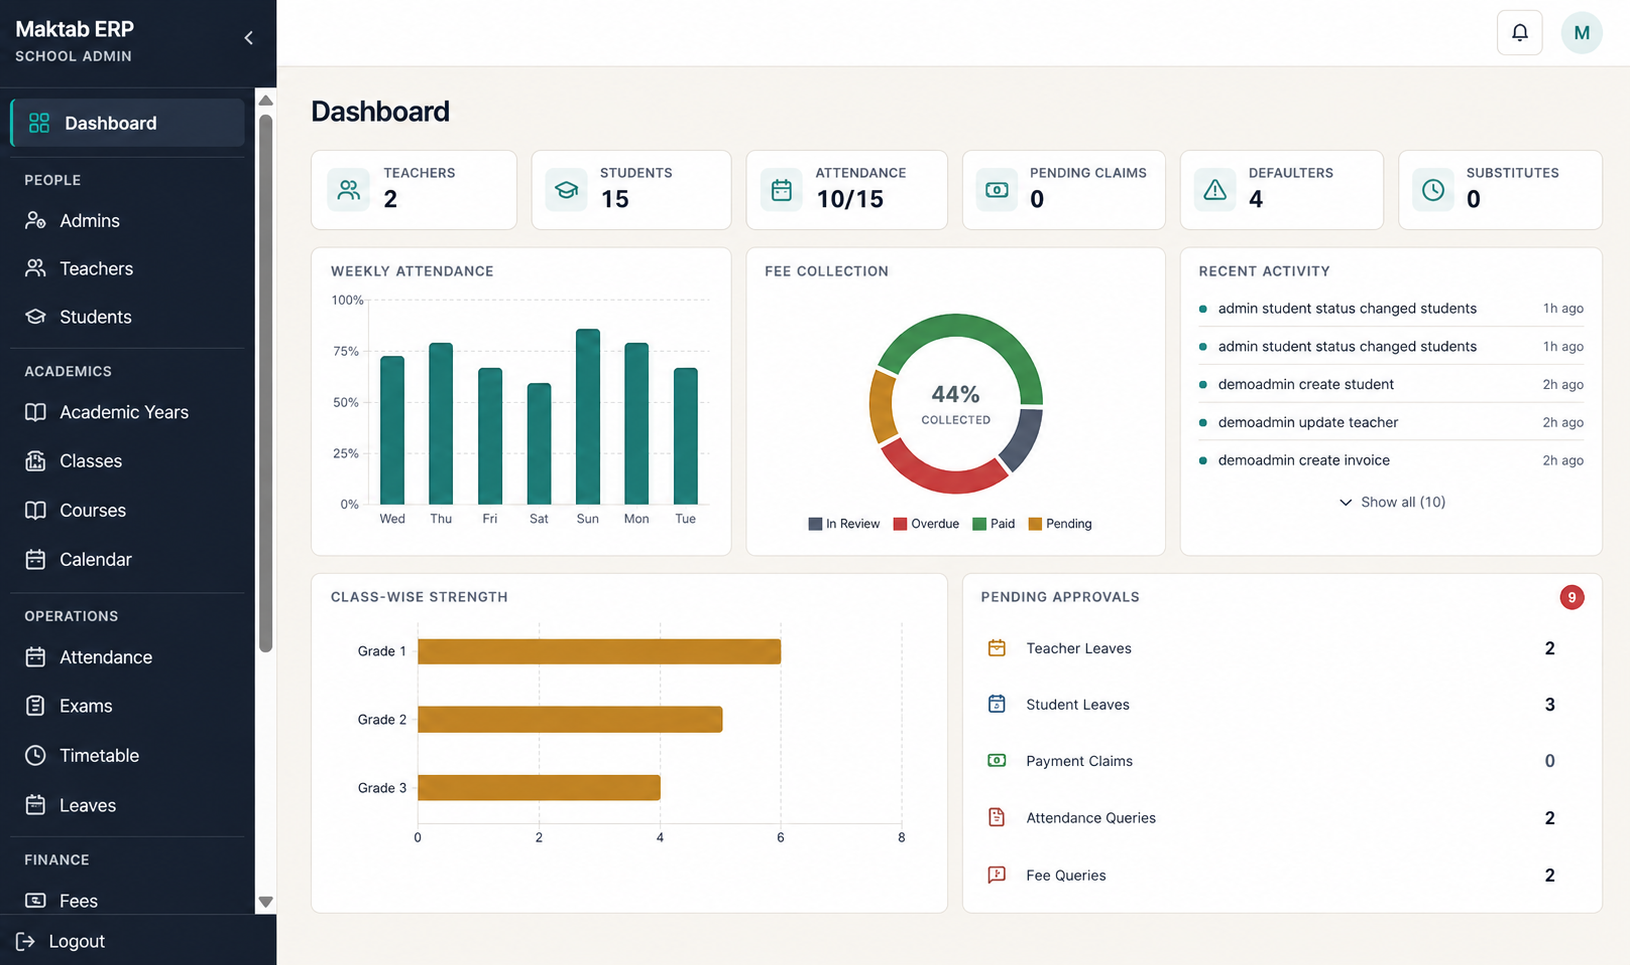This screenshot has height=965, width=1630.
Task: Click the Grade 1 strength bar
Action: (x=599, y=651)
